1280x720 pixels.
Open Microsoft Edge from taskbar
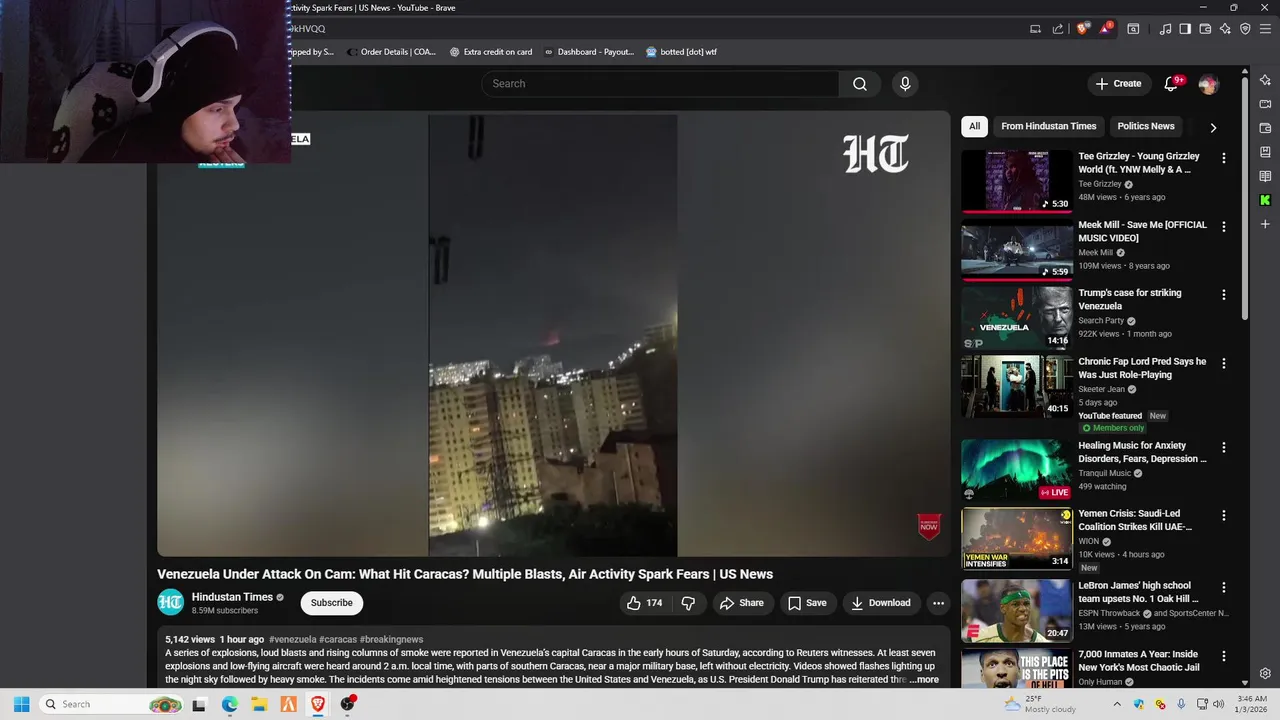[229, 704]
